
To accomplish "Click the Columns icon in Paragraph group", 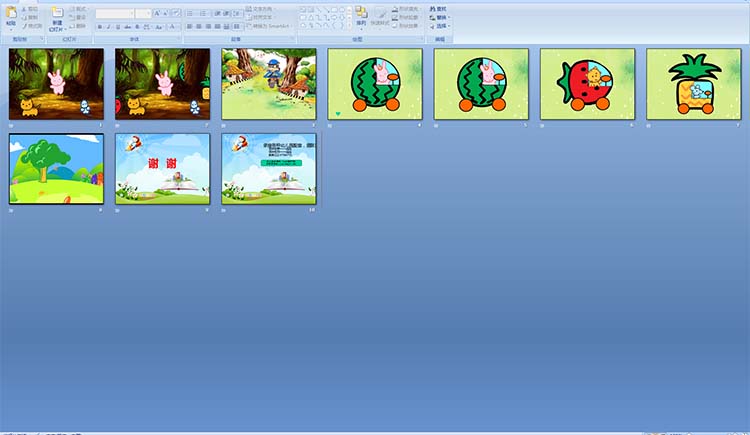I will [237, 27].
